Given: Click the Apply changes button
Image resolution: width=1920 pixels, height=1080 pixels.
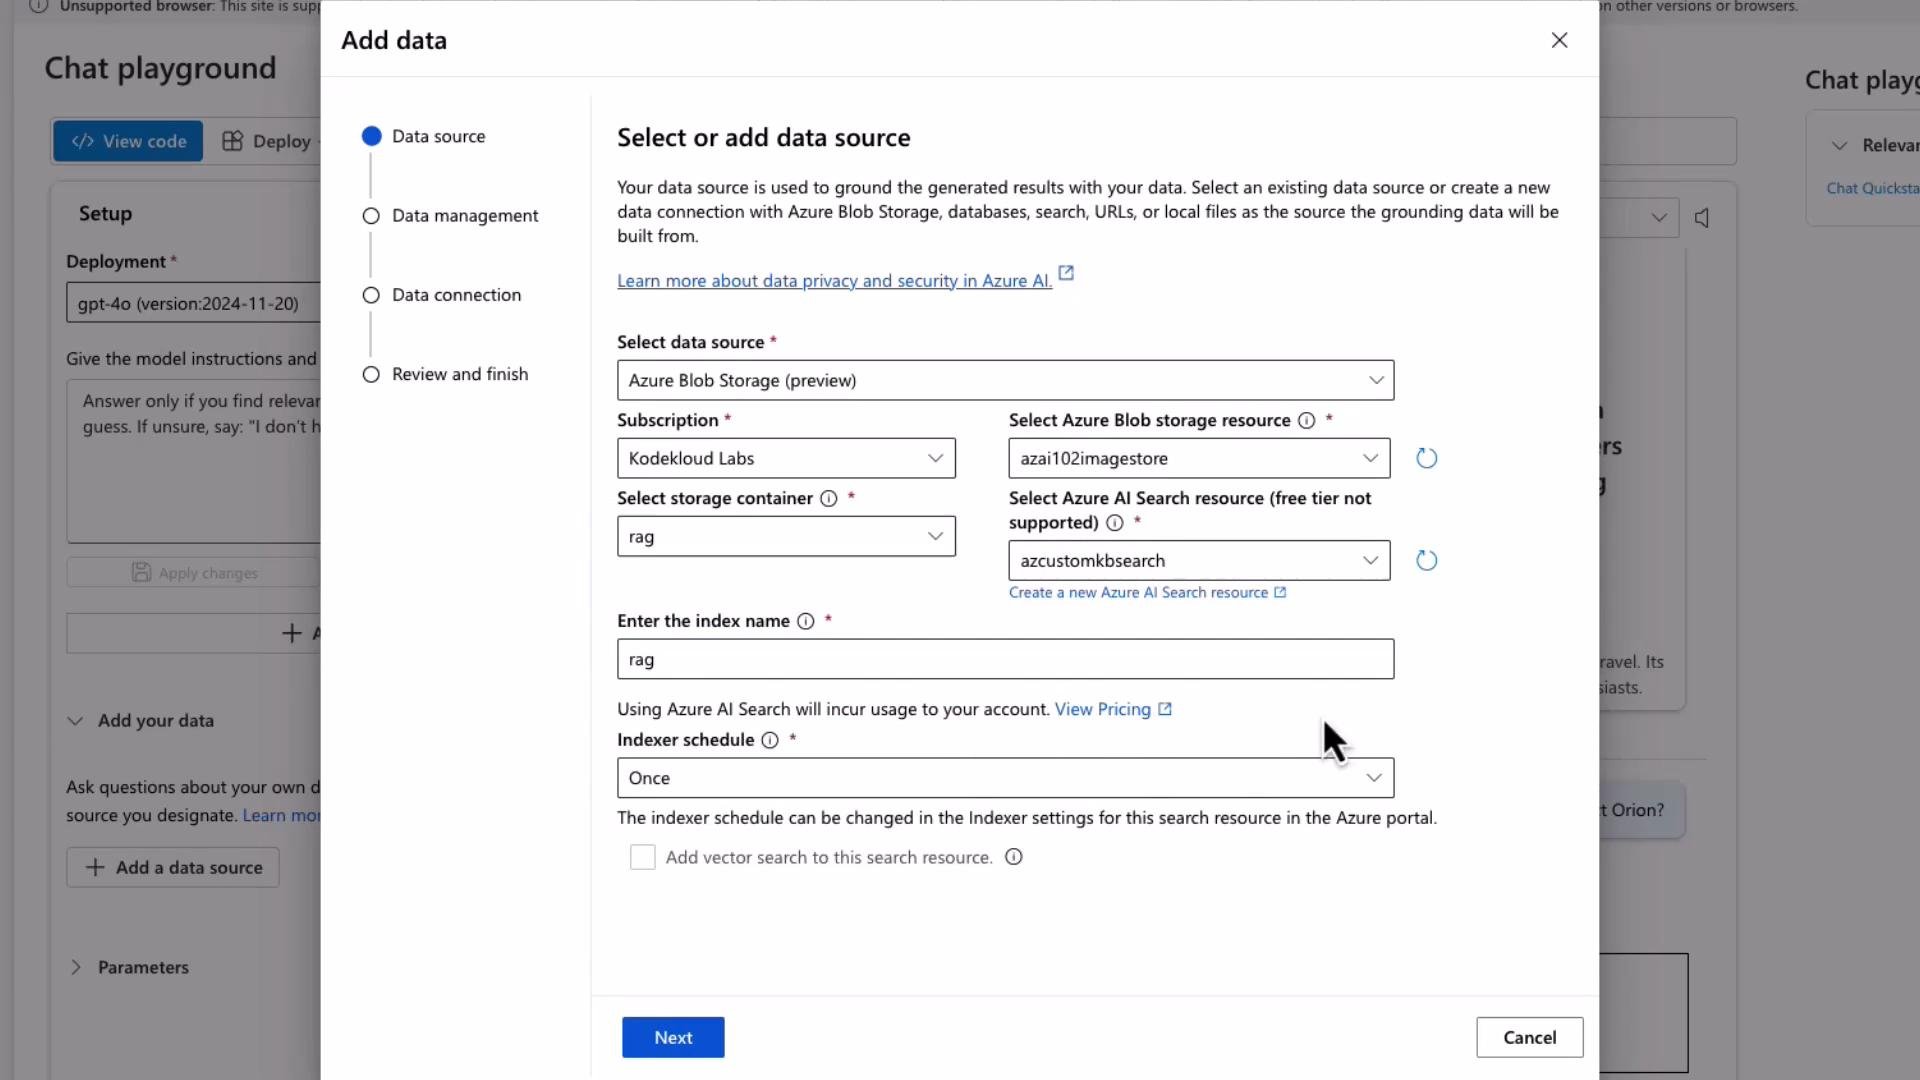Looking at the screenshot, I should coord(194,573).
